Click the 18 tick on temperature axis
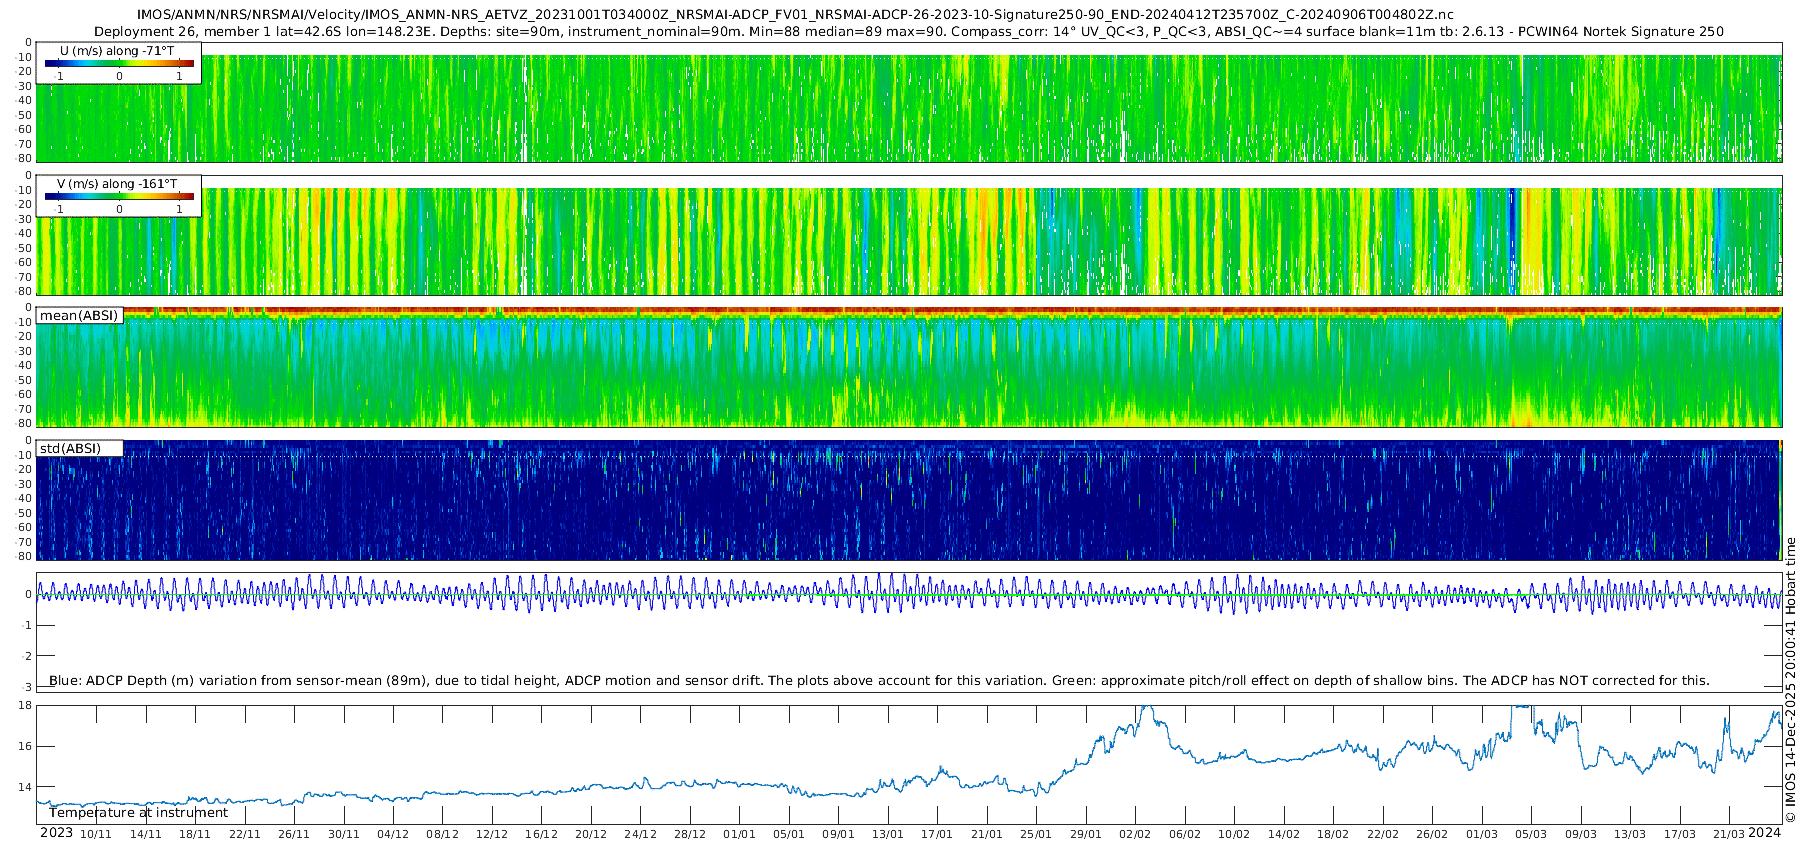1800x850 pixels. tap(25, 706)
